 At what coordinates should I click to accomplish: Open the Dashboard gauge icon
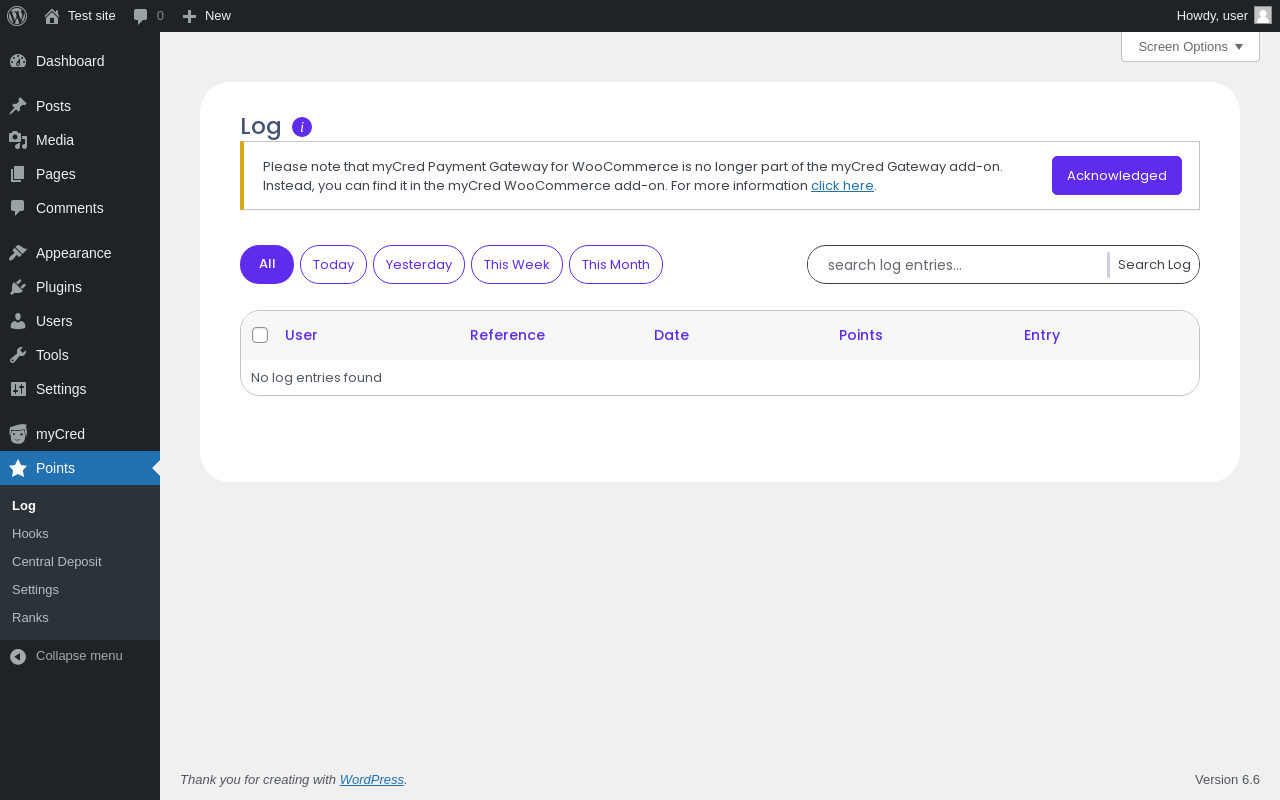pos(18,61)
